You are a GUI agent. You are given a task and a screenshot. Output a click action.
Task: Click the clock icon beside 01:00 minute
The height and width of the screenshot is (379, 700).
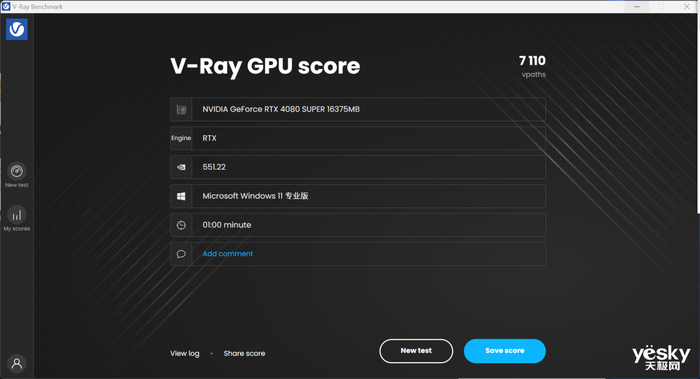click(x=181, y=225)
